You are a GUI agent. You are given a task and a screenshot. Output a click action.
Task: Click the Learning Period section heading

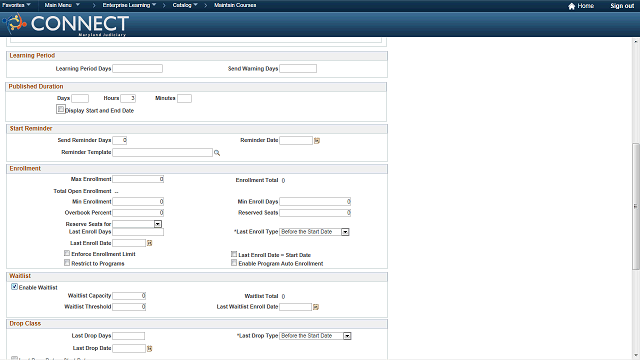coord(32,56)
